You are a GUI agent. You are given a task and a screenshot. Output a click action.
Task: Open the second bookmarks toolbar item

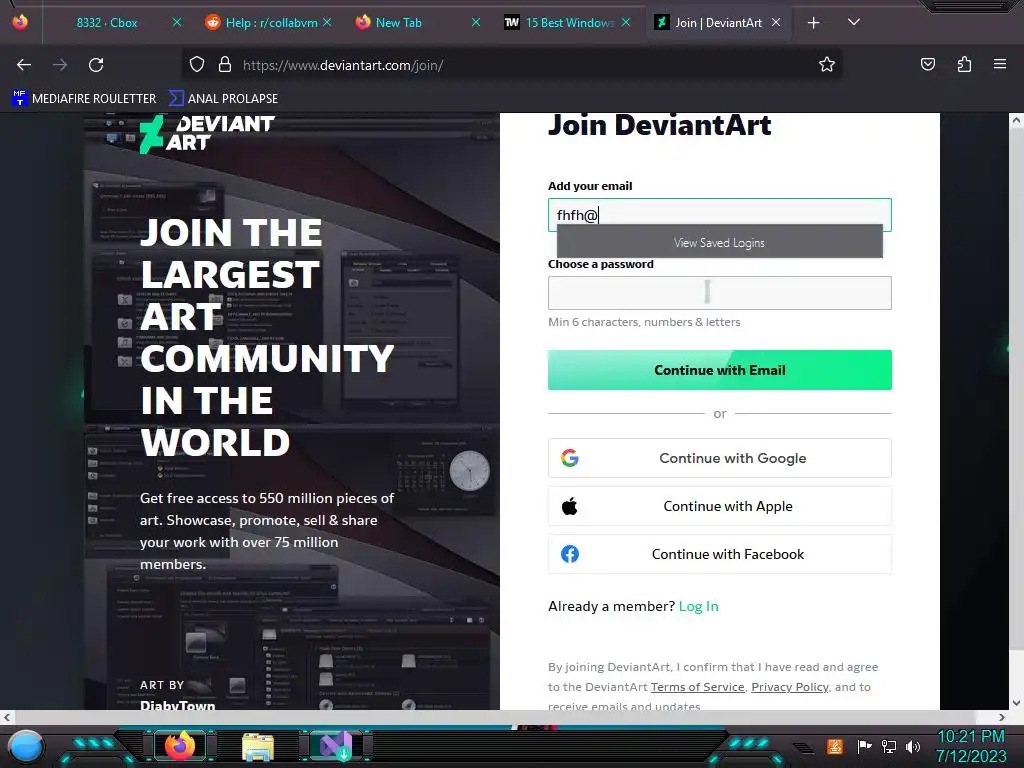(223, 99)
